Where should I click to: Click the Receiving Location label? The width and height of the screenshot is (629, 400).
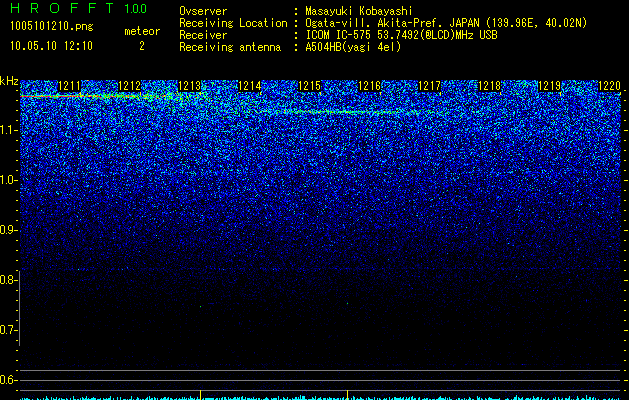click(233, 23)
